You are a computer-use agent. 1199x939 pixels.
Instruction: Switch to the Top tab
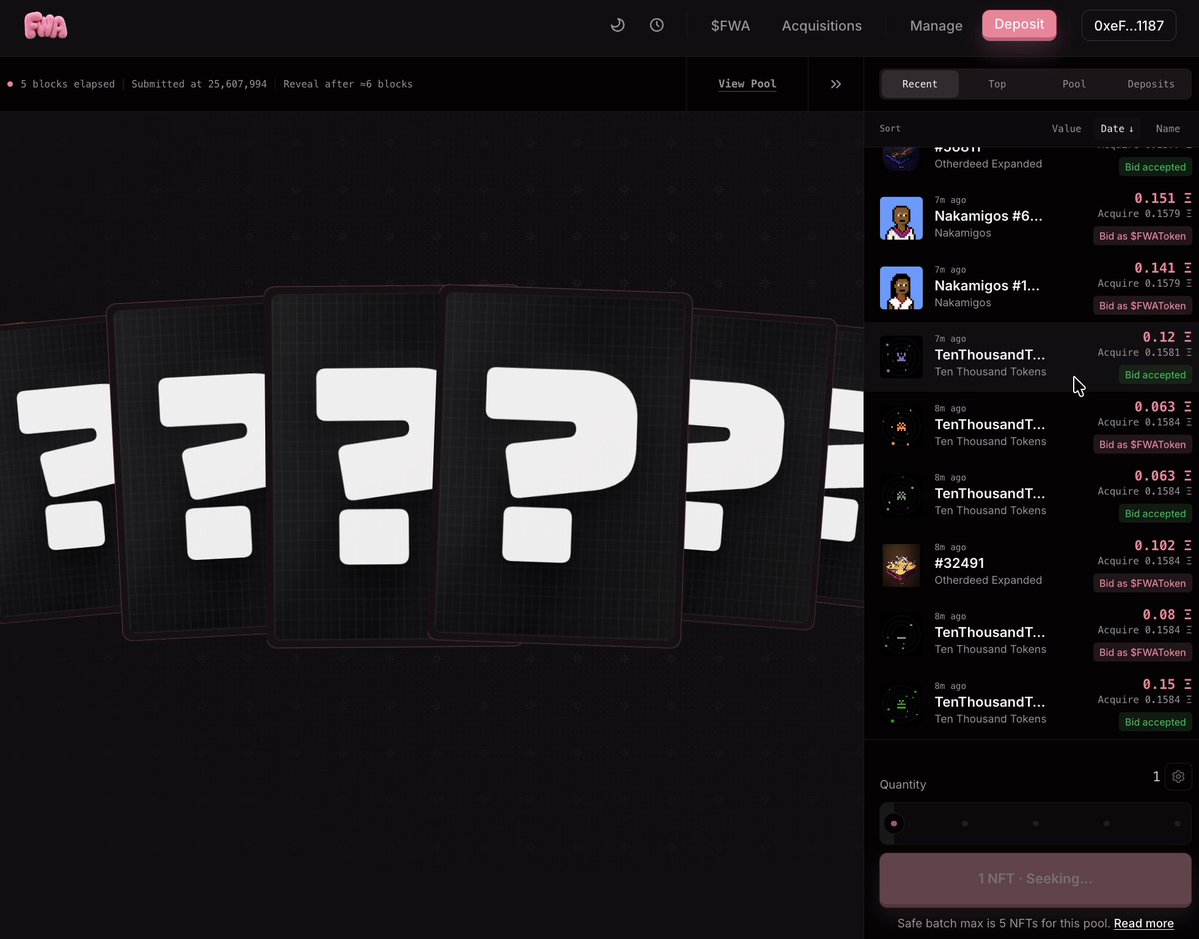point(996,84)
